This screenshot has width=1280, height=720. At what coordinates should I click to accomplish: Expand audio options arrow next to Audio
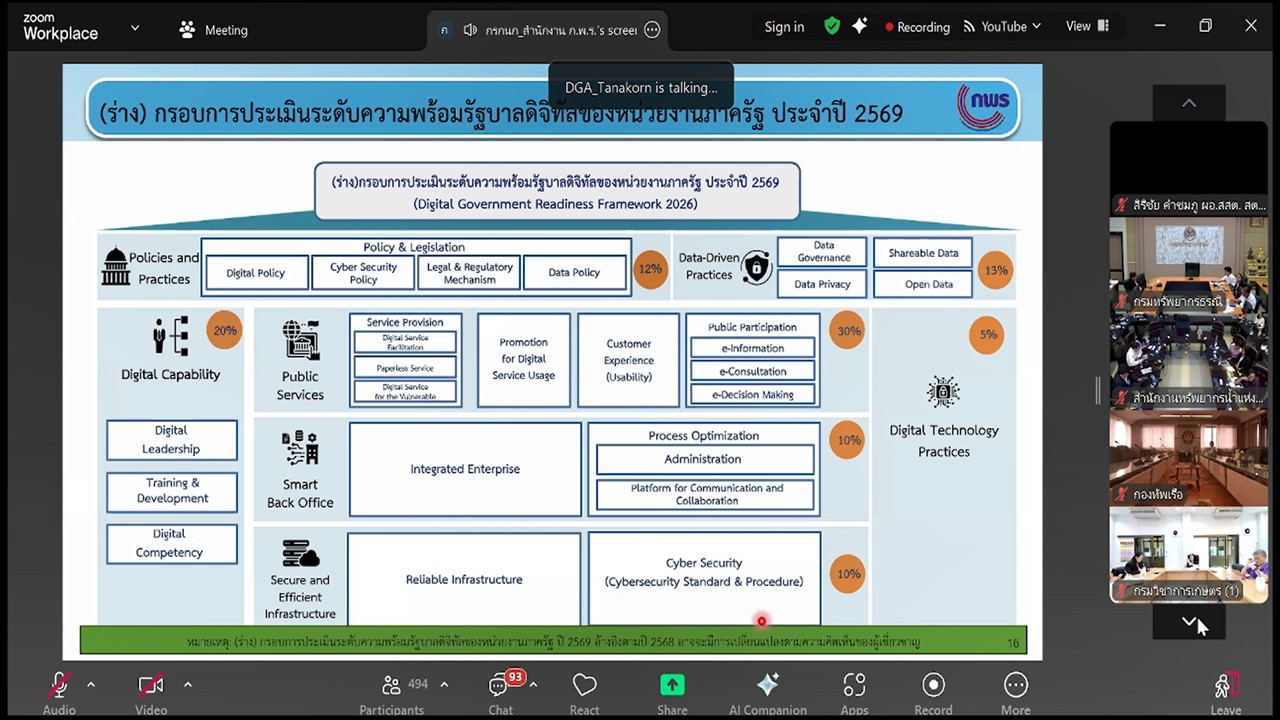[x=91, y=685]
